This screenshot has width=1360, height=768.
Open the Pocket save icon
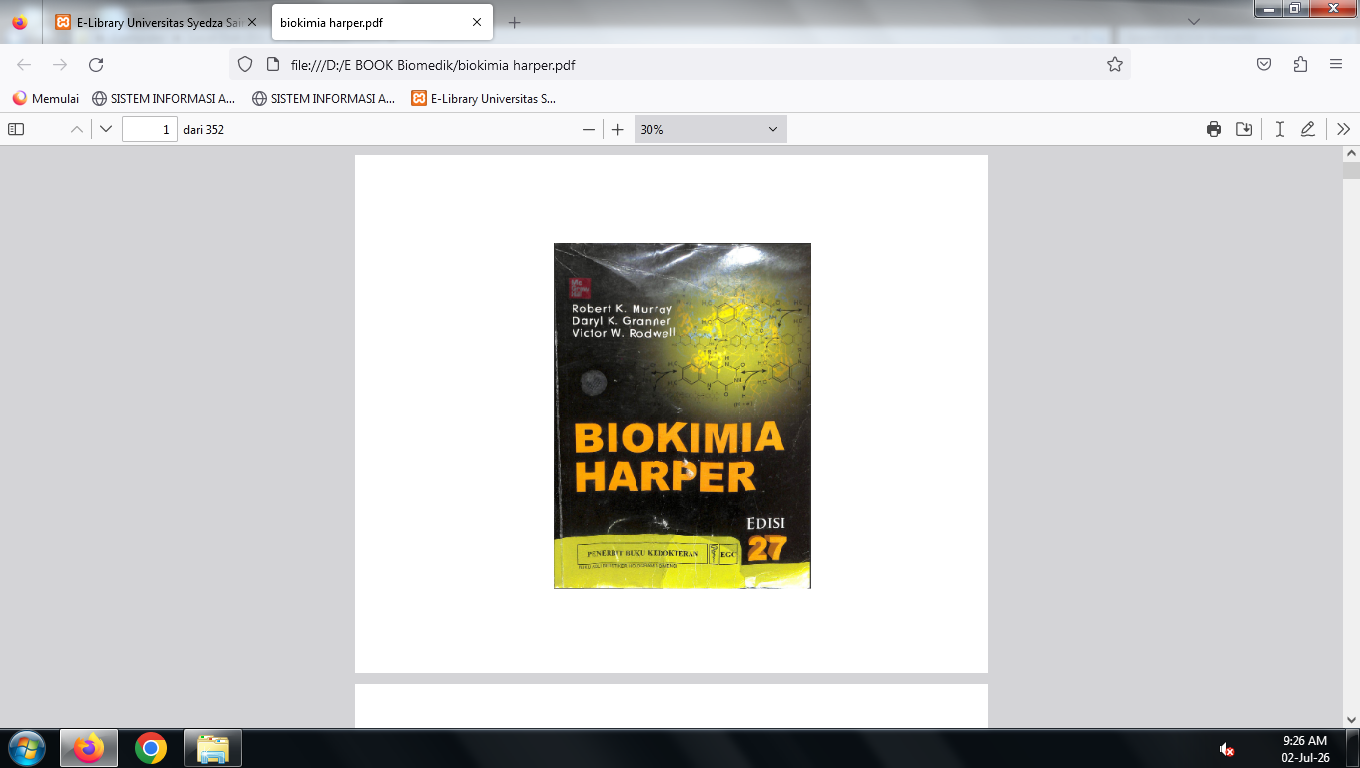pos(1264,65)
